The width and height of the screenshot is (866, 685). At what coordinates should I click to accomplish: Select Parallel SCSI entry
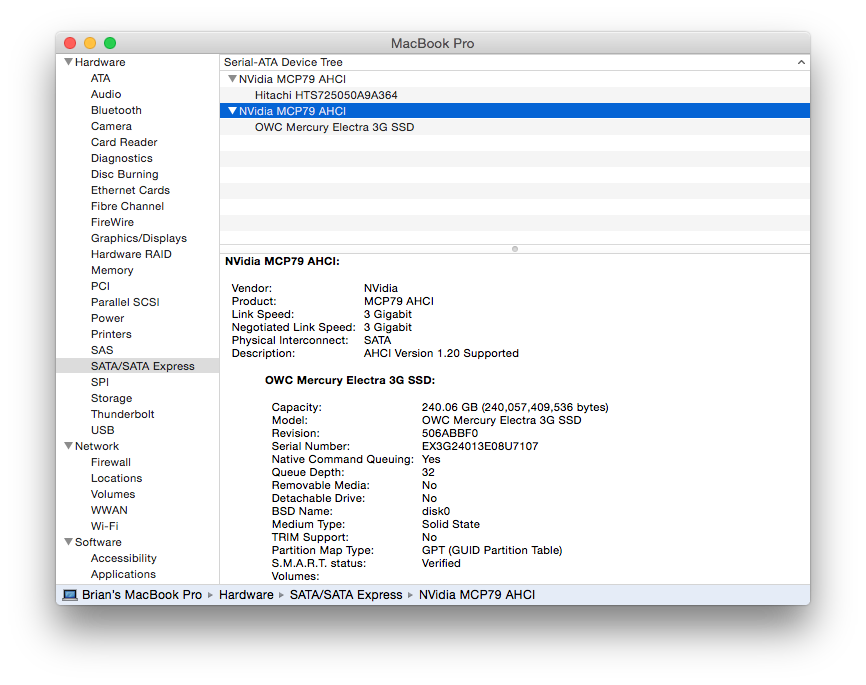tap(125, 303)
